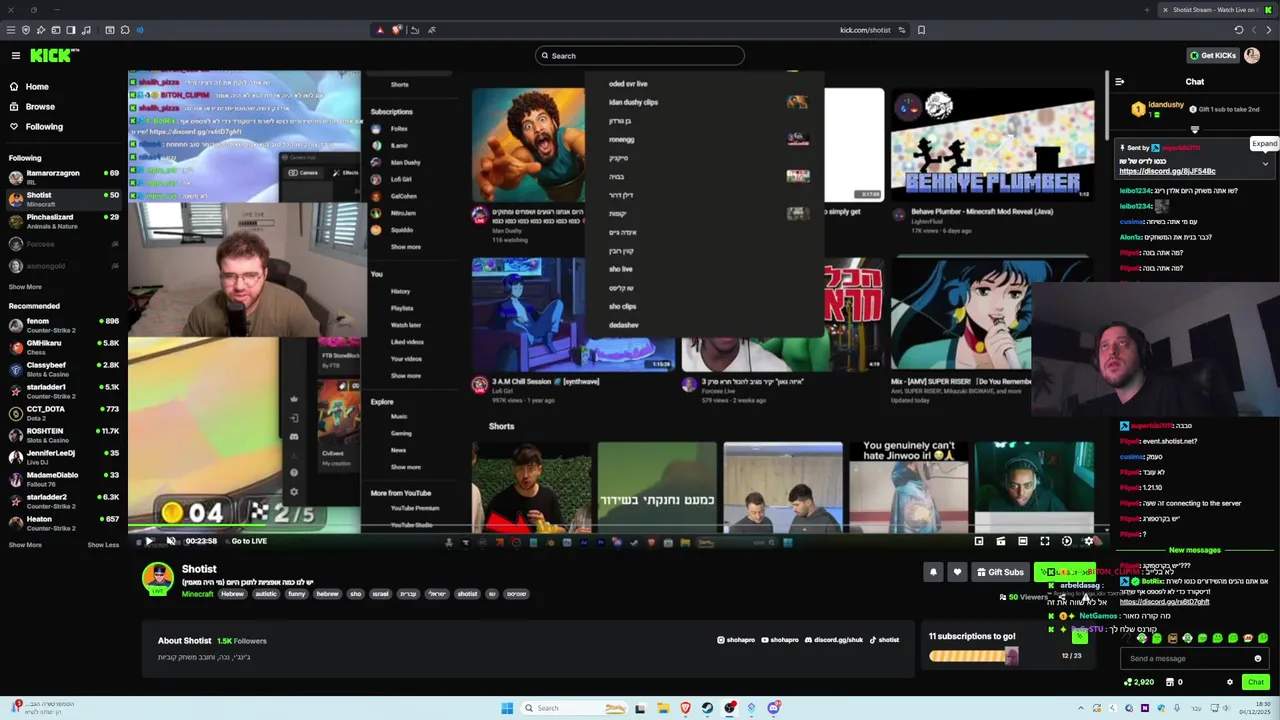Open ROSHTEIN recommended channel
Image resolution: width=1280 pixels, height=720 pixels.
(63, 435)
